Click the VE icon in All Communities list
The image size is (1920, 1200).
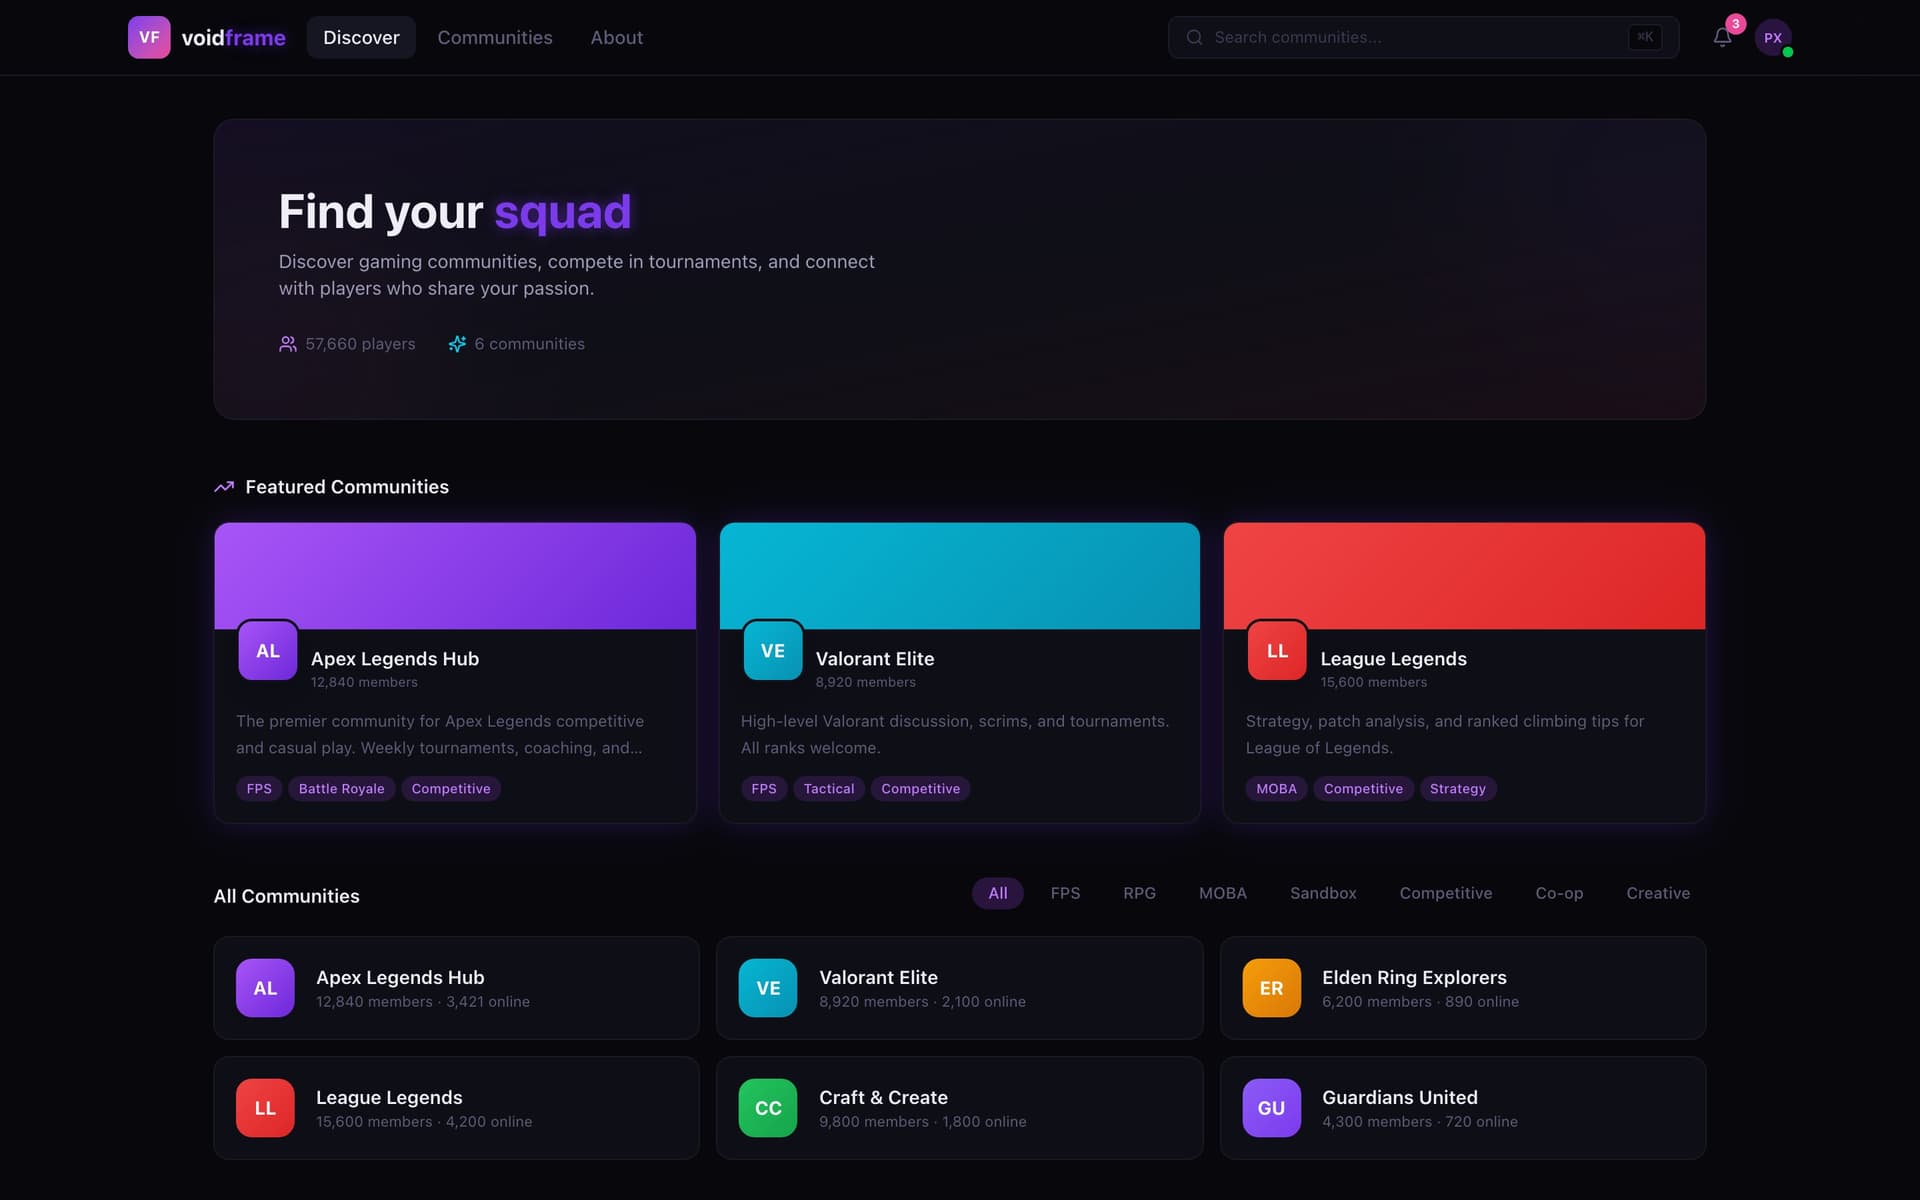(x=768, y=988)
